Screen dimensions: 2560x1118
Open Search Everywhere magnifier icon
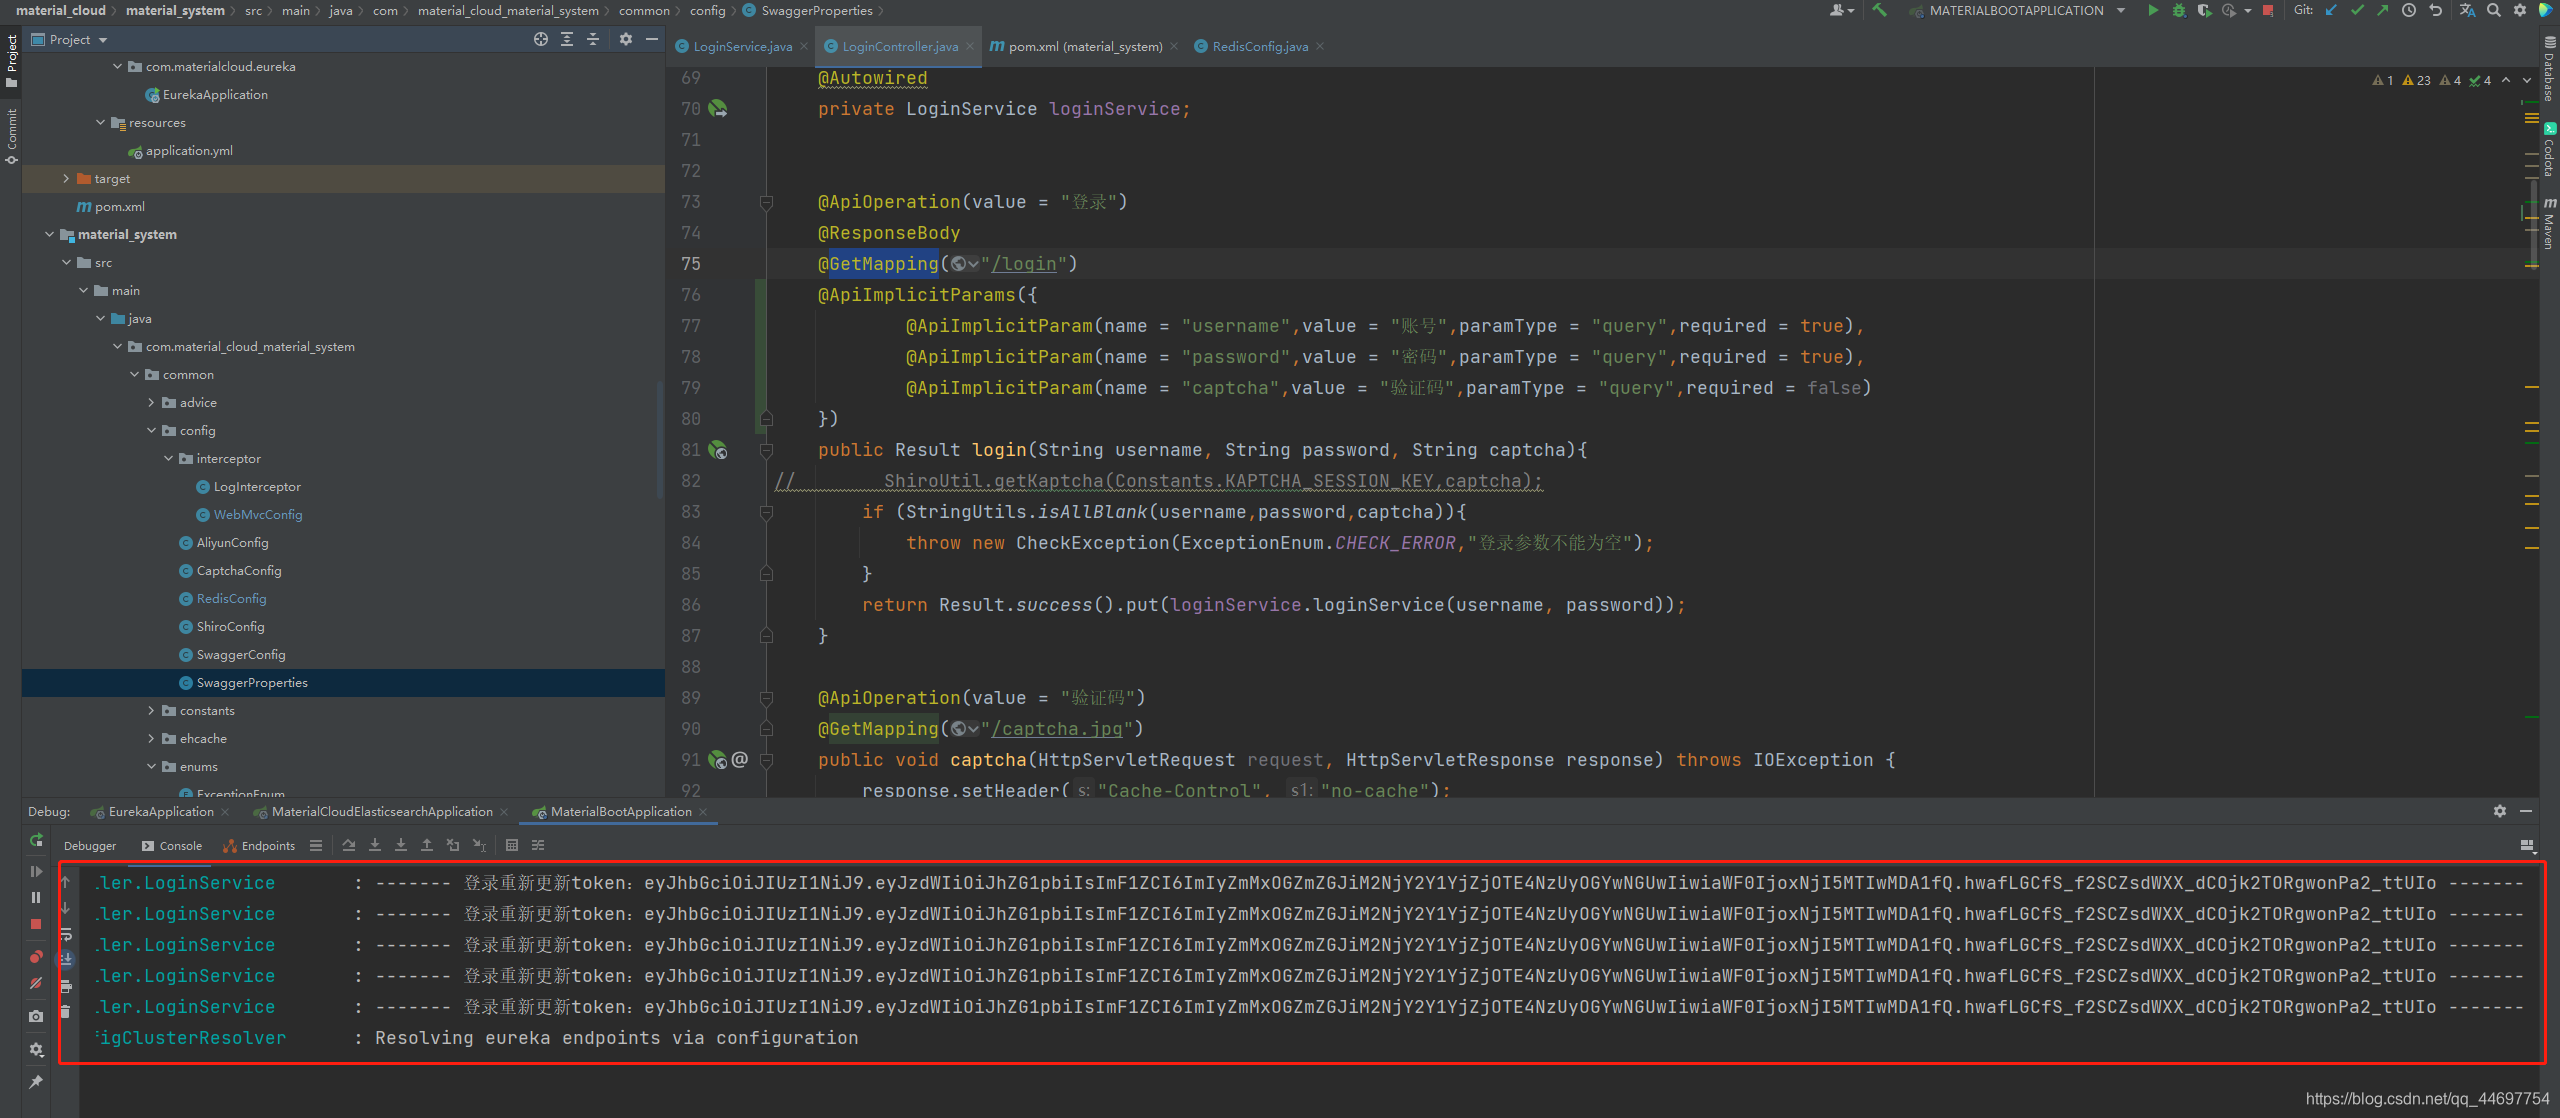(x=2494, y=11)
